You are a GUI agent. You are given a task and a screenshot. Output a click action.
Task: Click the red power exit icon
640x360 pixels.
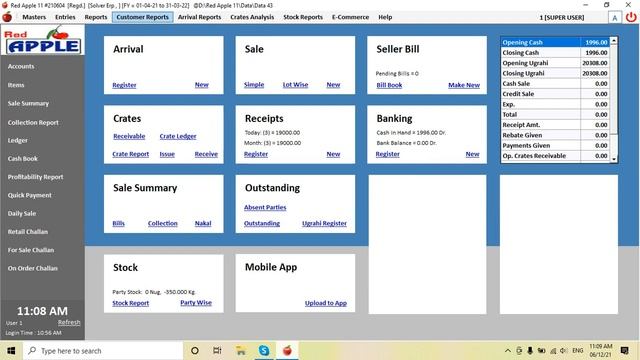(631, 17)
